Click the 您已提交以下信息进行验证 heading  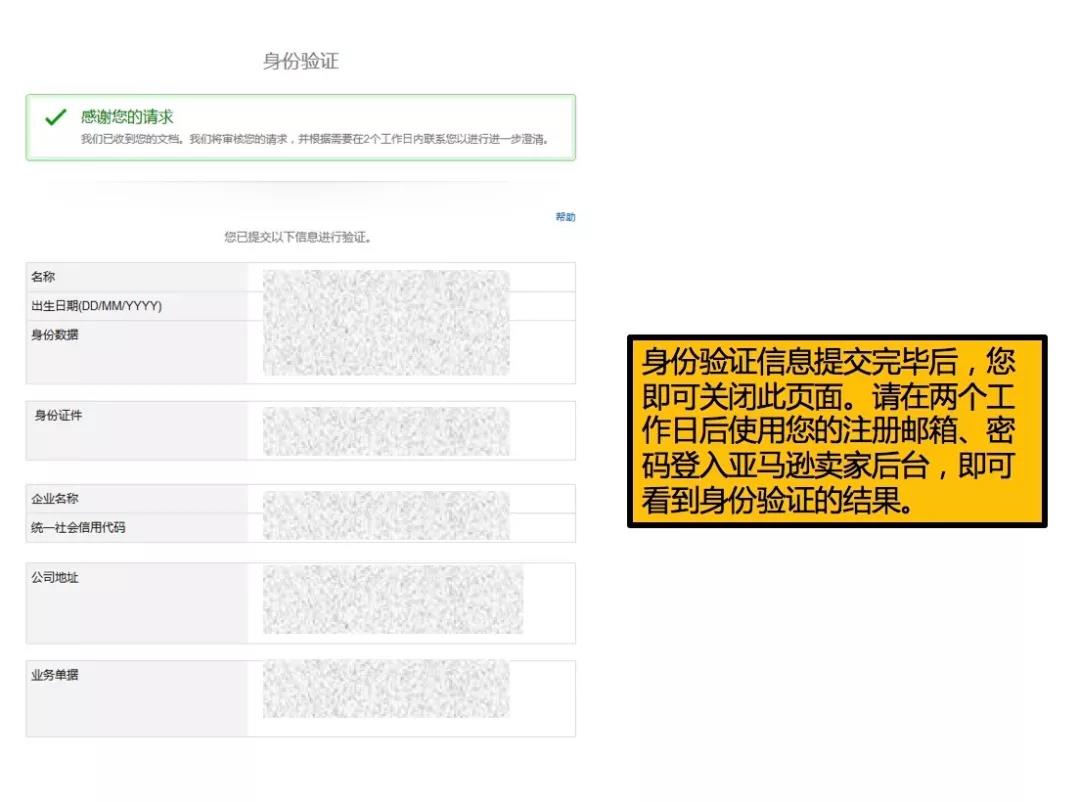(296, 238)
